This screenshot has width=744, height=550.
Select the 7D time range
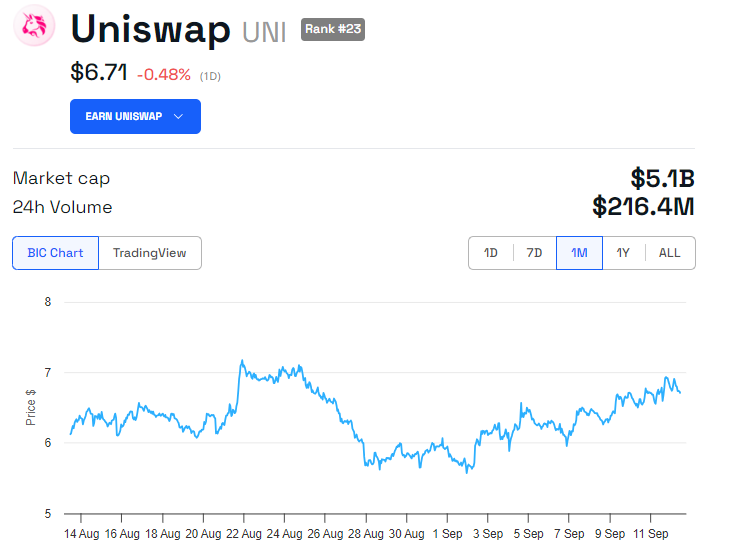tap(534, 253)
